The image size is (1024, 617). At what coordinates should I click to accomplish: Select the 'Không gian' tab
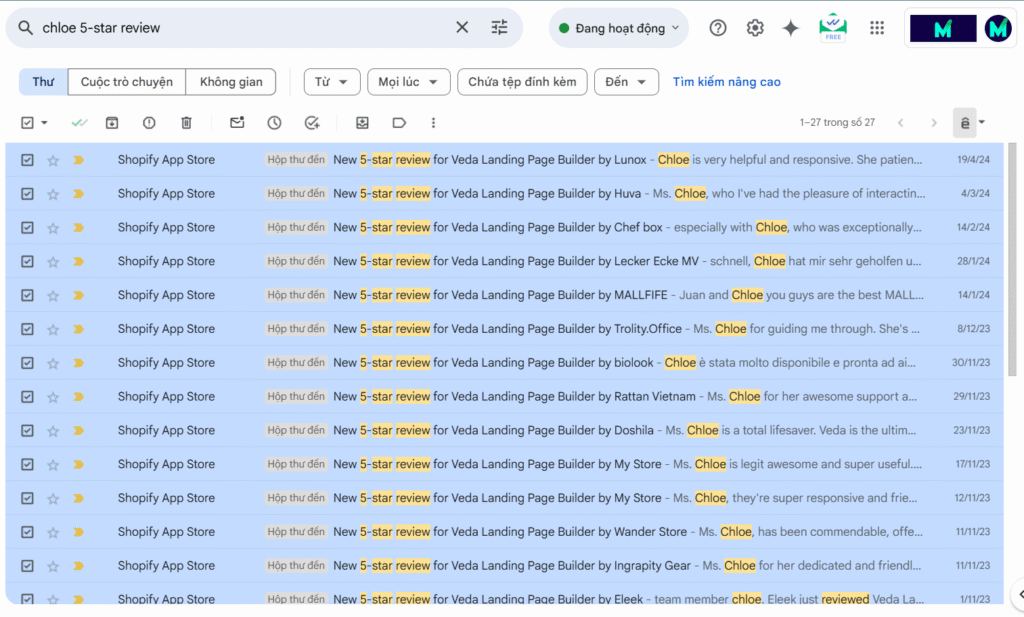(x=231, y=82)
